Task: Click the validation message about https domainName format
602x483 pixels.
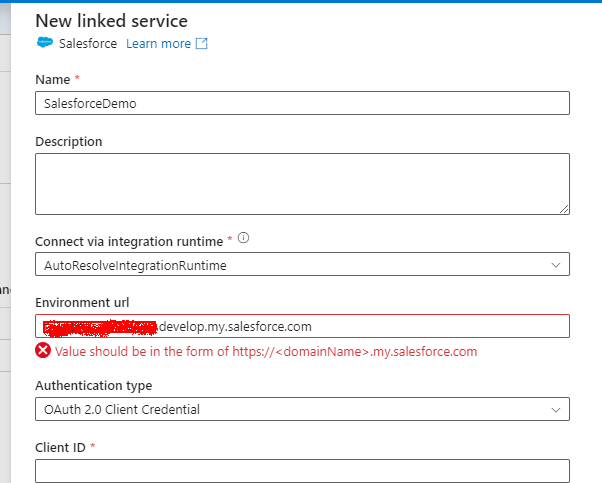Action: [x=266, y=351]
